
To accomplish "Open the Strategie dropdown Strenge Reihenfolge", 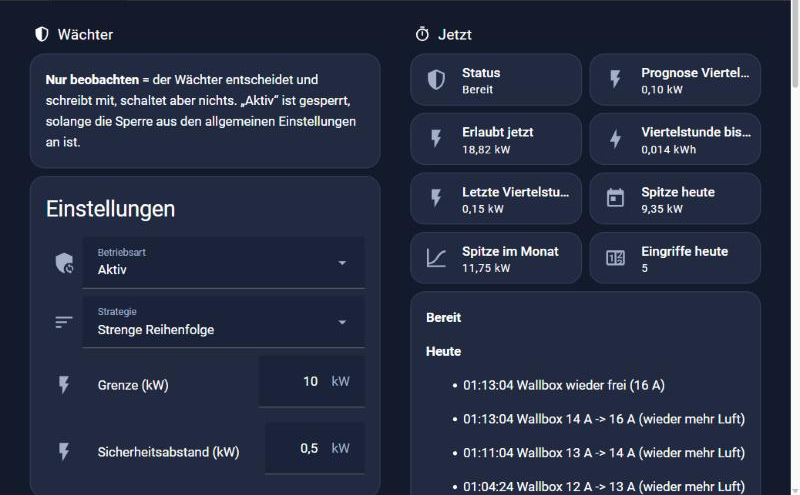I will pos(223,322).
